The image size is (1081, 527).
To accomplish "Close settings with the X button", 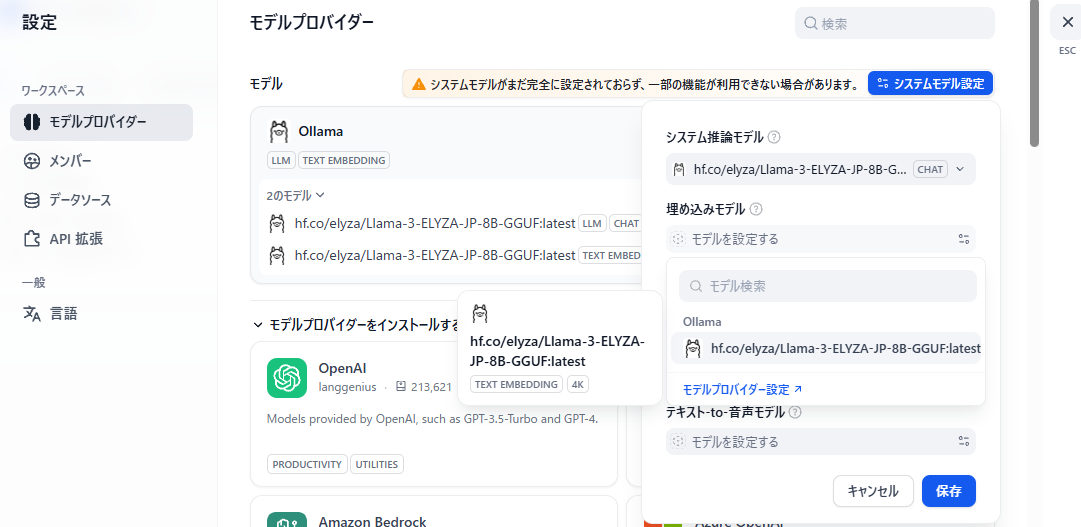I will click(1067, 22).
